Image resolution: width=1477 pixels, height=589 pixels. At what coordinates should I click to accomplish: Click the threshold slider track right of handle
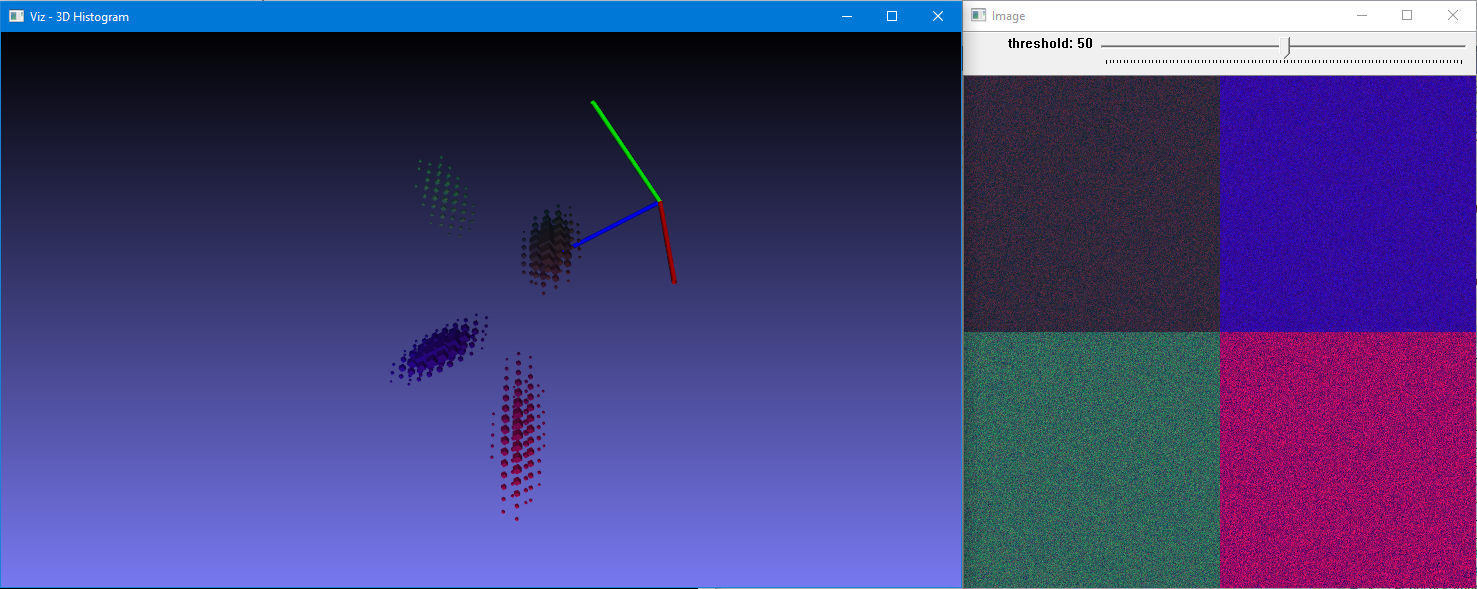pyautogui.click(x=1380, y=46)
